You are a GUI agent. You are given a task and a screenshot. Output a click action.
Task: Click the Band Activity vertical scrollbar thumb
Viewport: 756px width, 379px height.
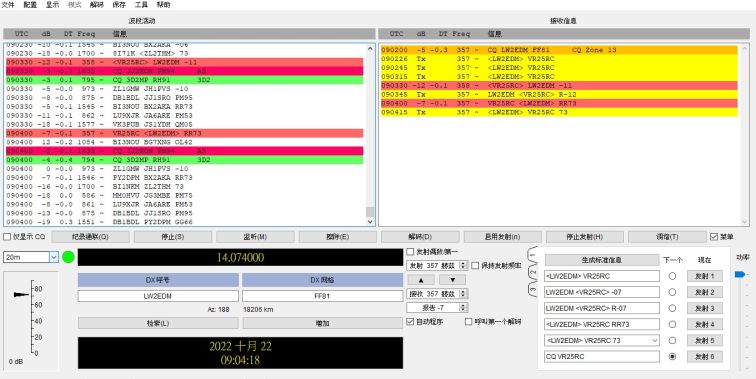point(370,212)
